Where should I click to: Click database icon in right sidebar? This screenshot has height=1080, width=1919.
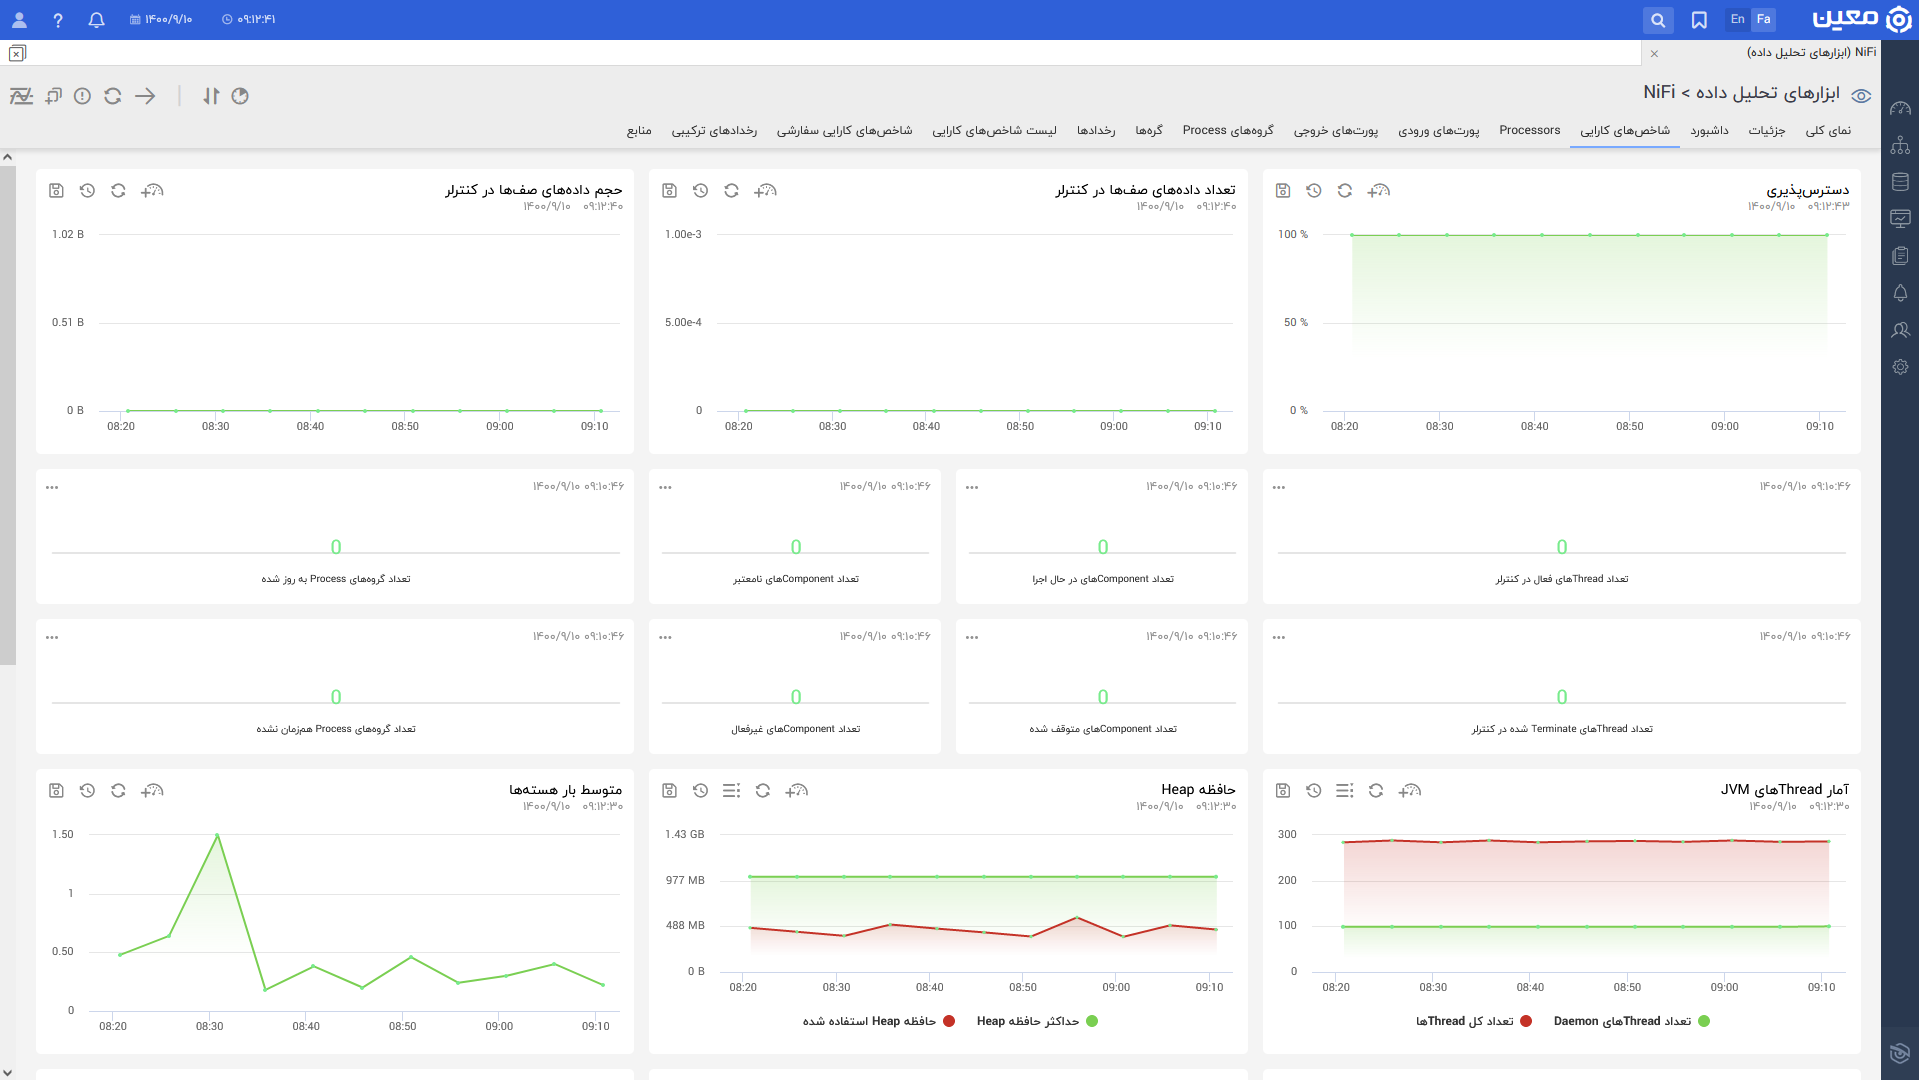[x=1900, y=182]
